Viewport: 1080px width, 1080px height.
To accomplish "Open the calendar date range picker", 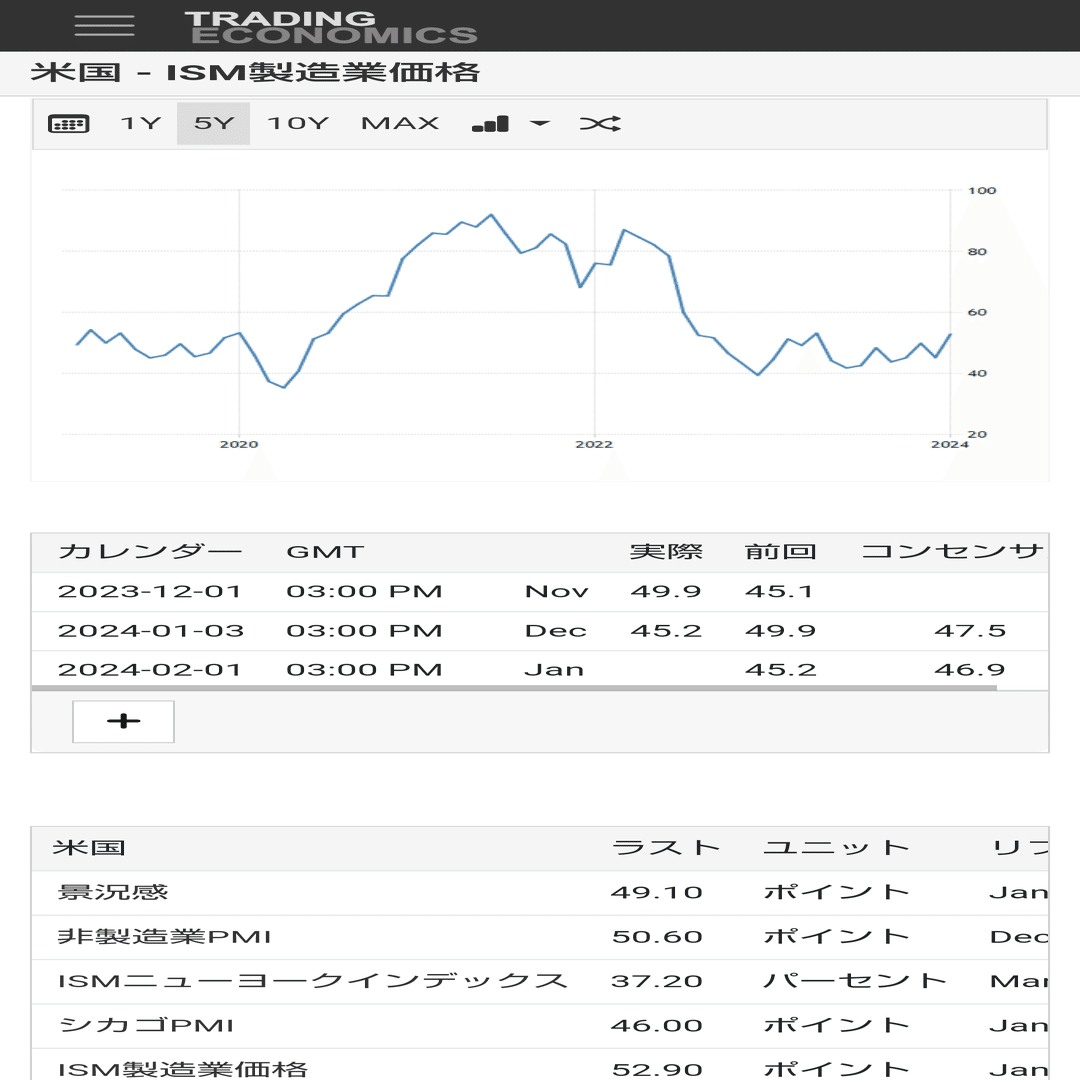I will pyautogui.click(x=68, y=124).
